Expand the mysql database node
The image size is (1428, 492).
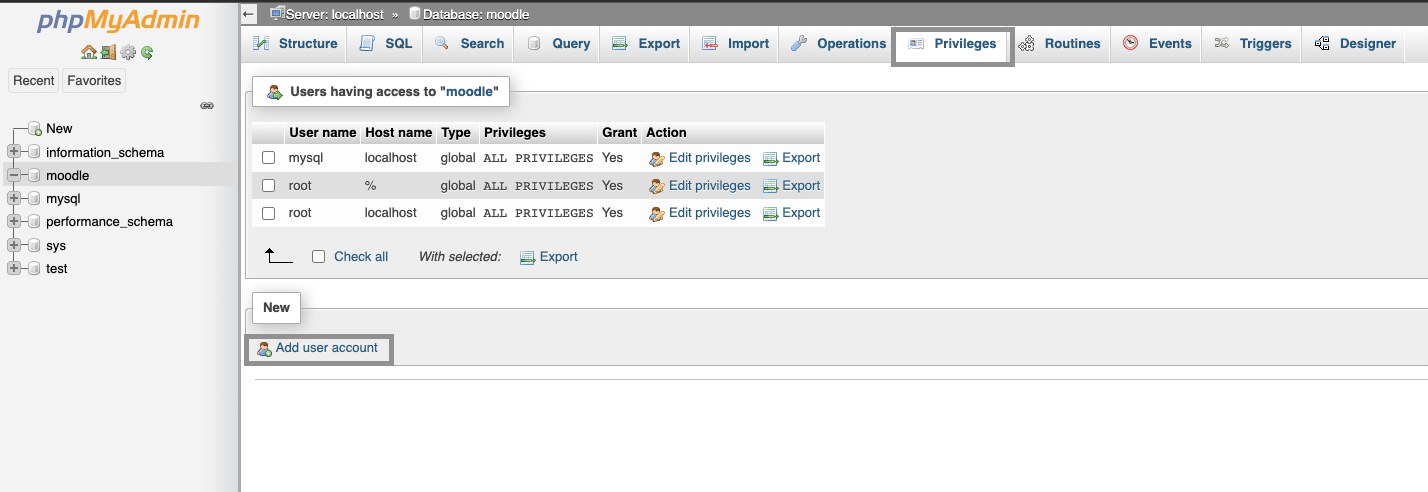pos(14,198)
